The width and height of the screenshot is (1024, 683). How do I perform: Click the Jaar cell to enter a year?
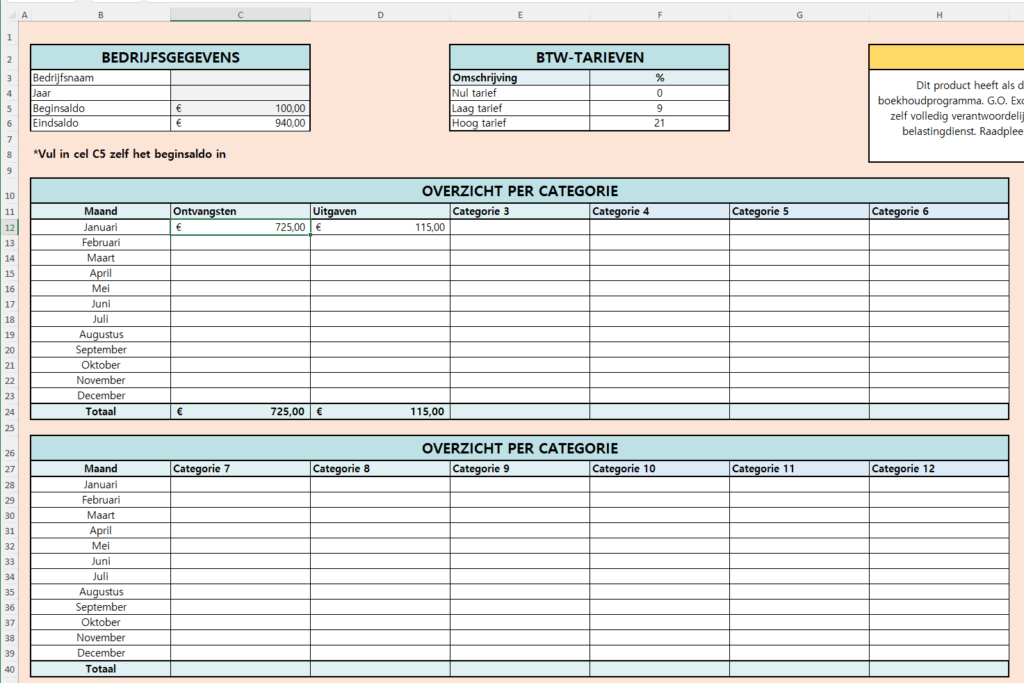click(x=240, y=92)
